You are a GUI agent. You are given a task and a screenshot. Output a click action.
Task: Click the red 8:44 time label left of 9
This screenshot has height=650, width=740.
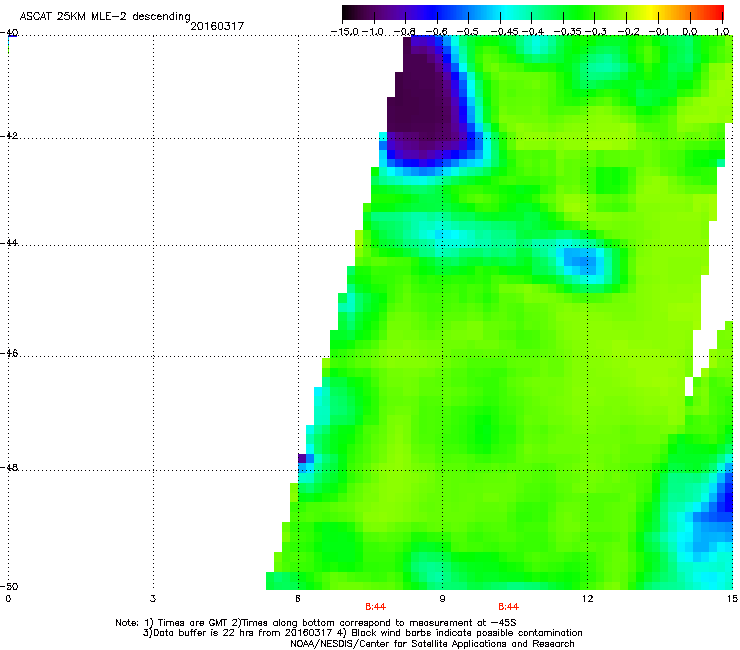click(376, 607)
